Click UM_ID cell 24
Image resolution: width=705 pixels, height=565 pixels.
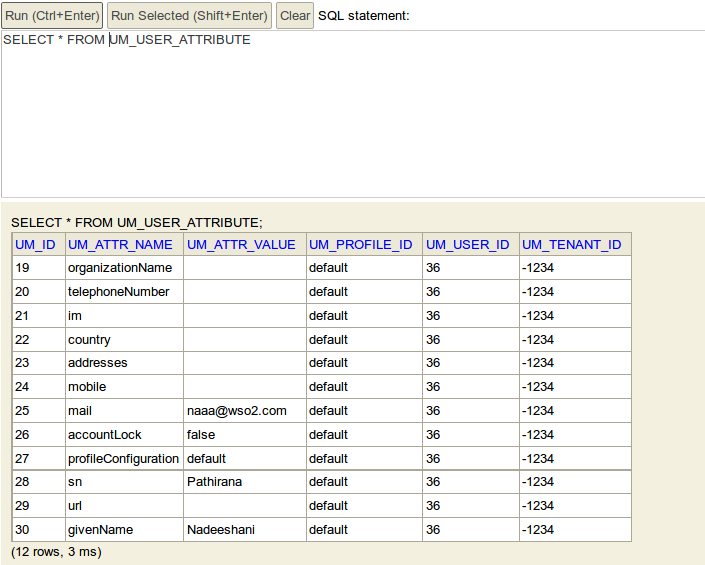39,387
